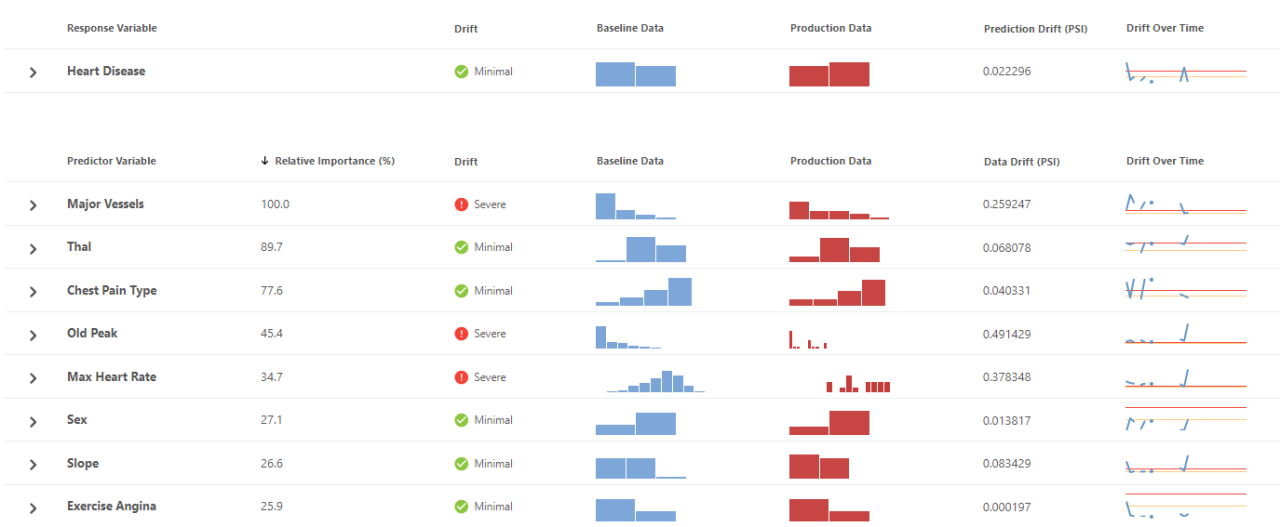Click the green check icon for Thal

[461, 247]
